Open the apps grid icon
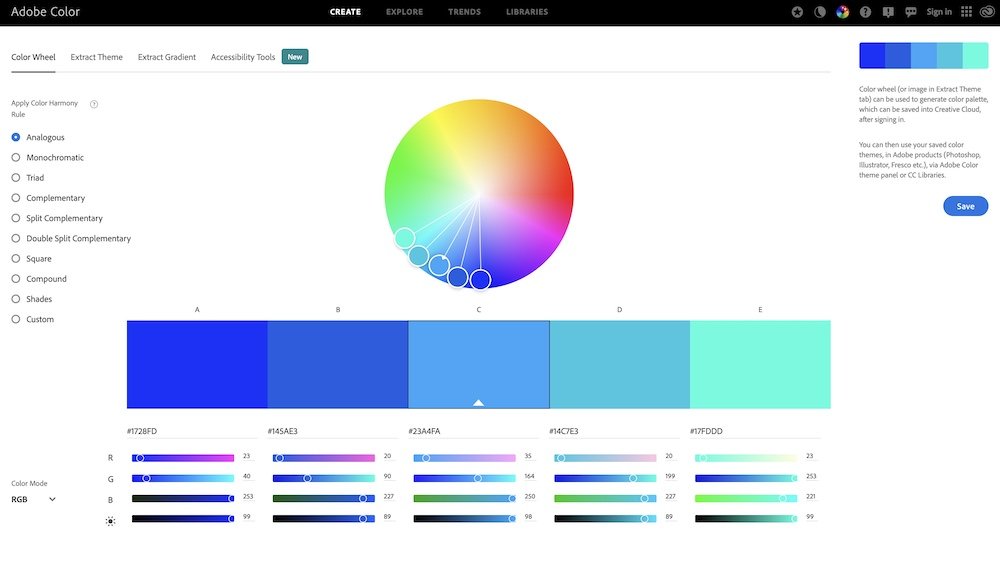 coord(967,11)
